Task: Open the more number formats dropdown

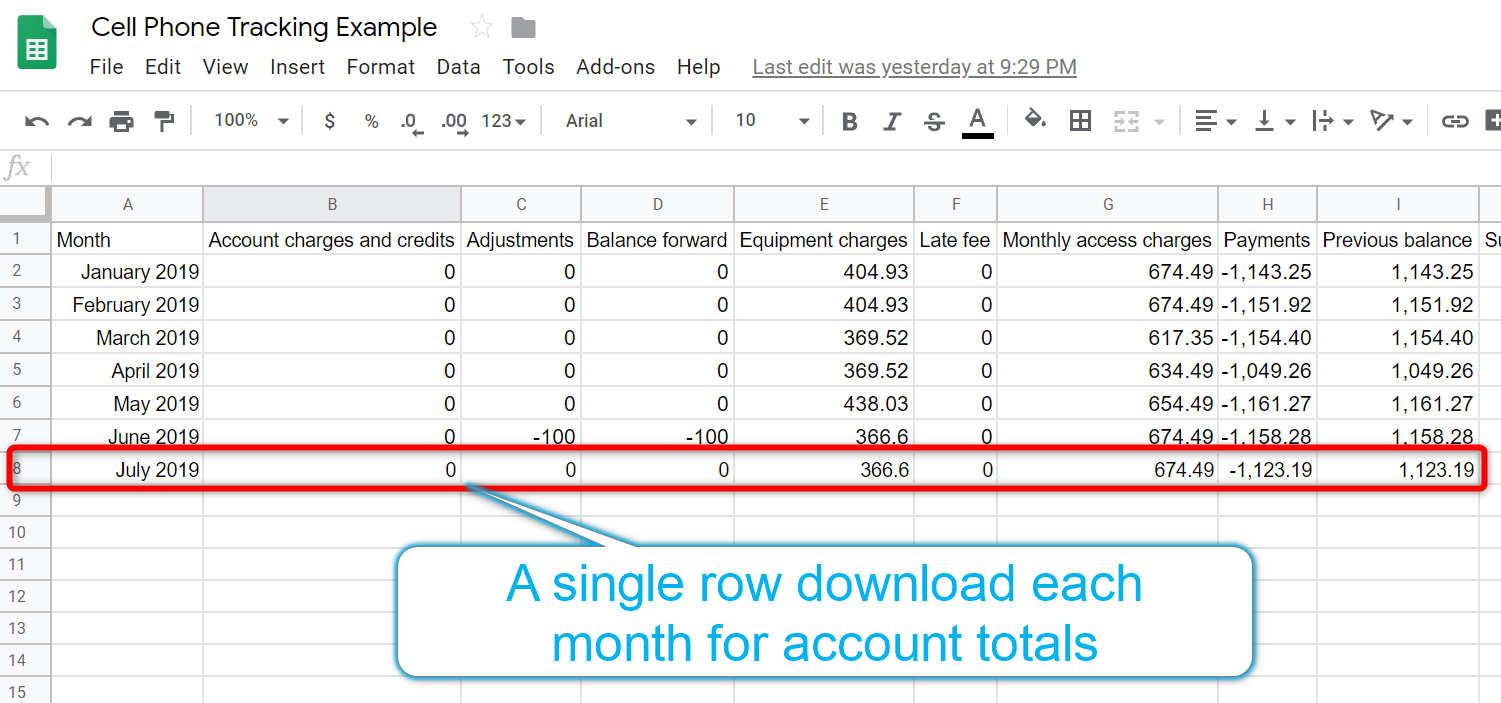Action: (503, 120)
